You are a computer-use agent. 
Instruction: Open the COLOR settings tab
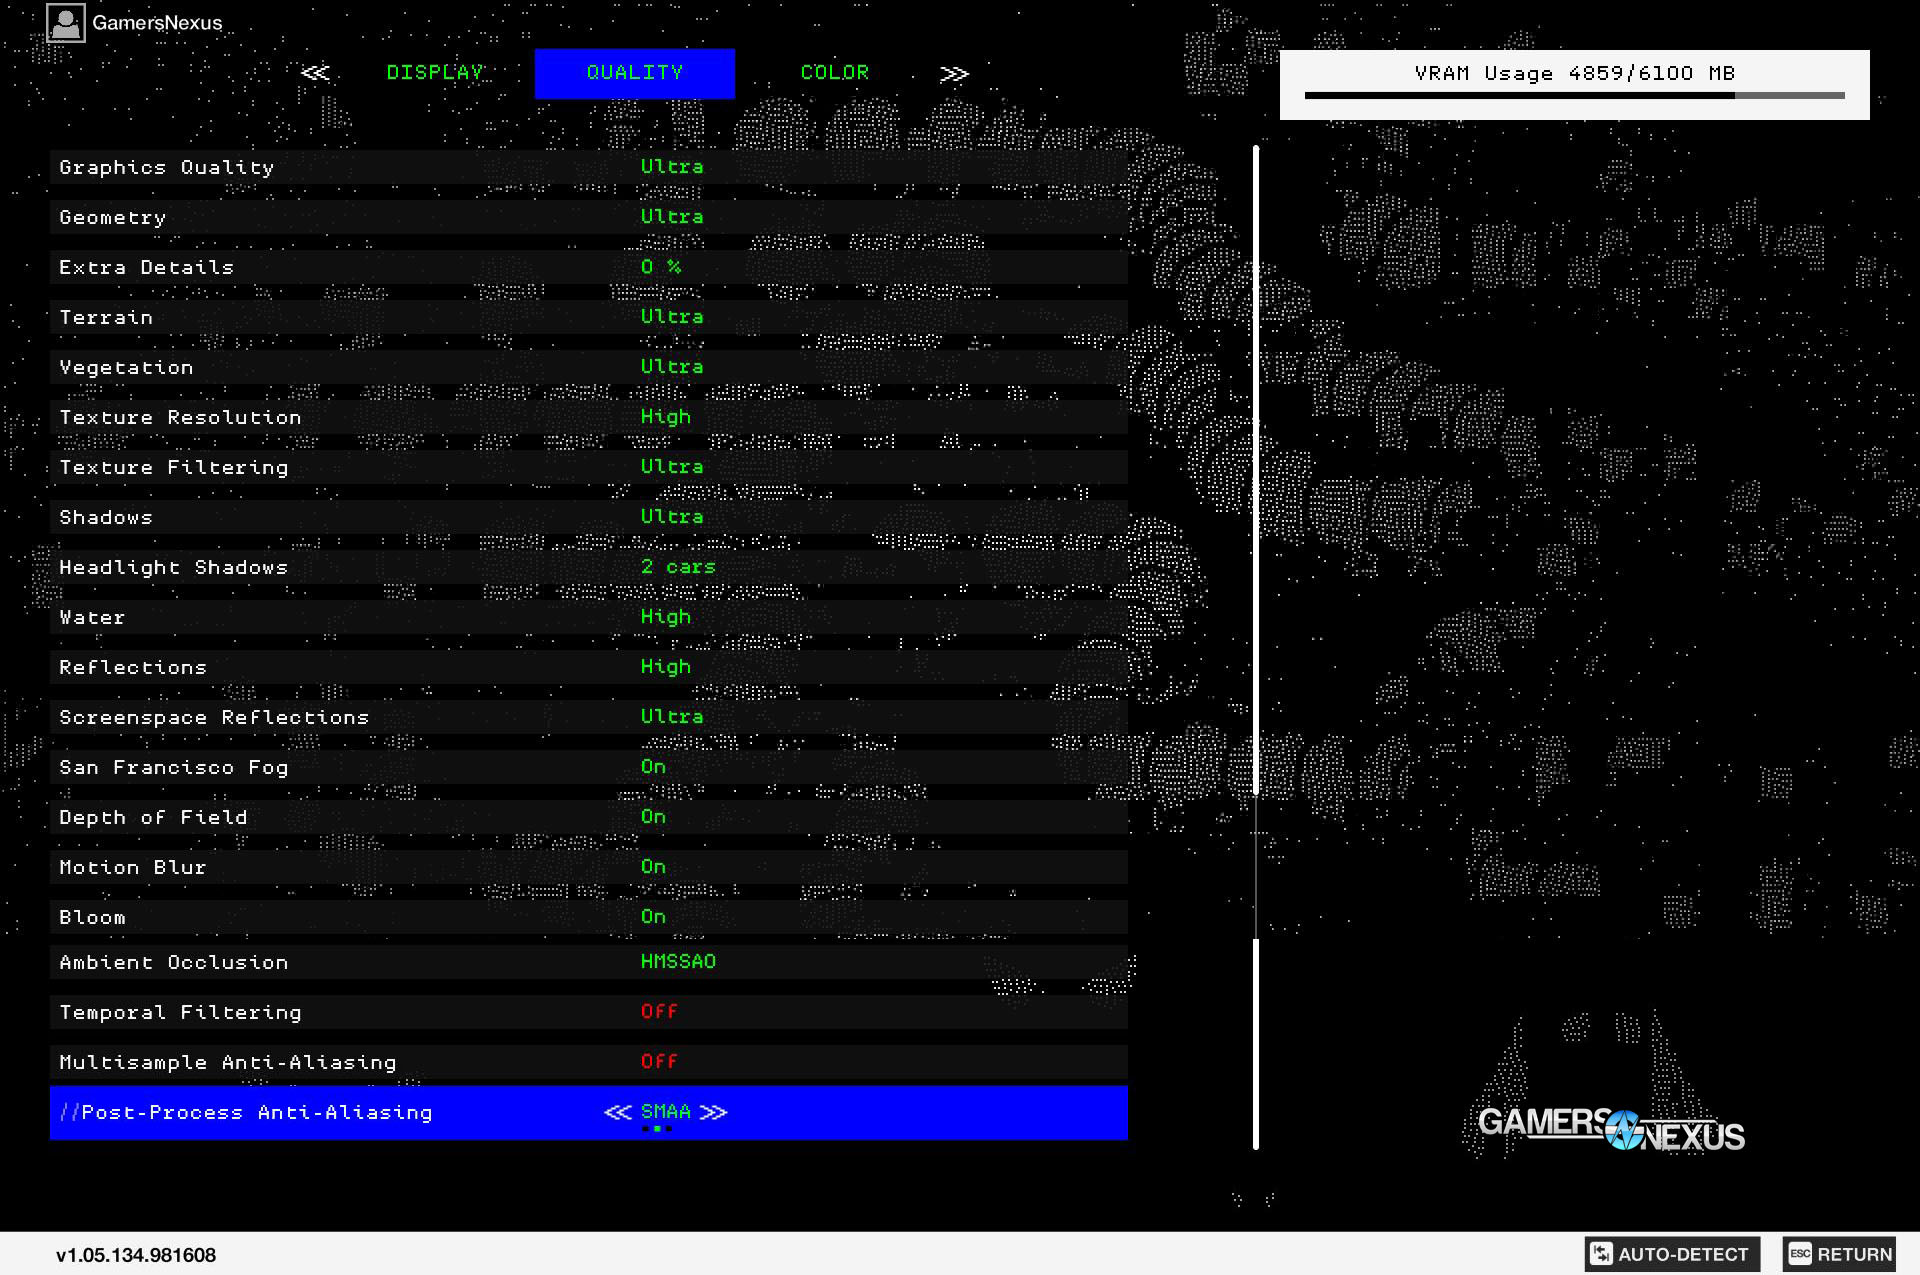pos(834,72)
